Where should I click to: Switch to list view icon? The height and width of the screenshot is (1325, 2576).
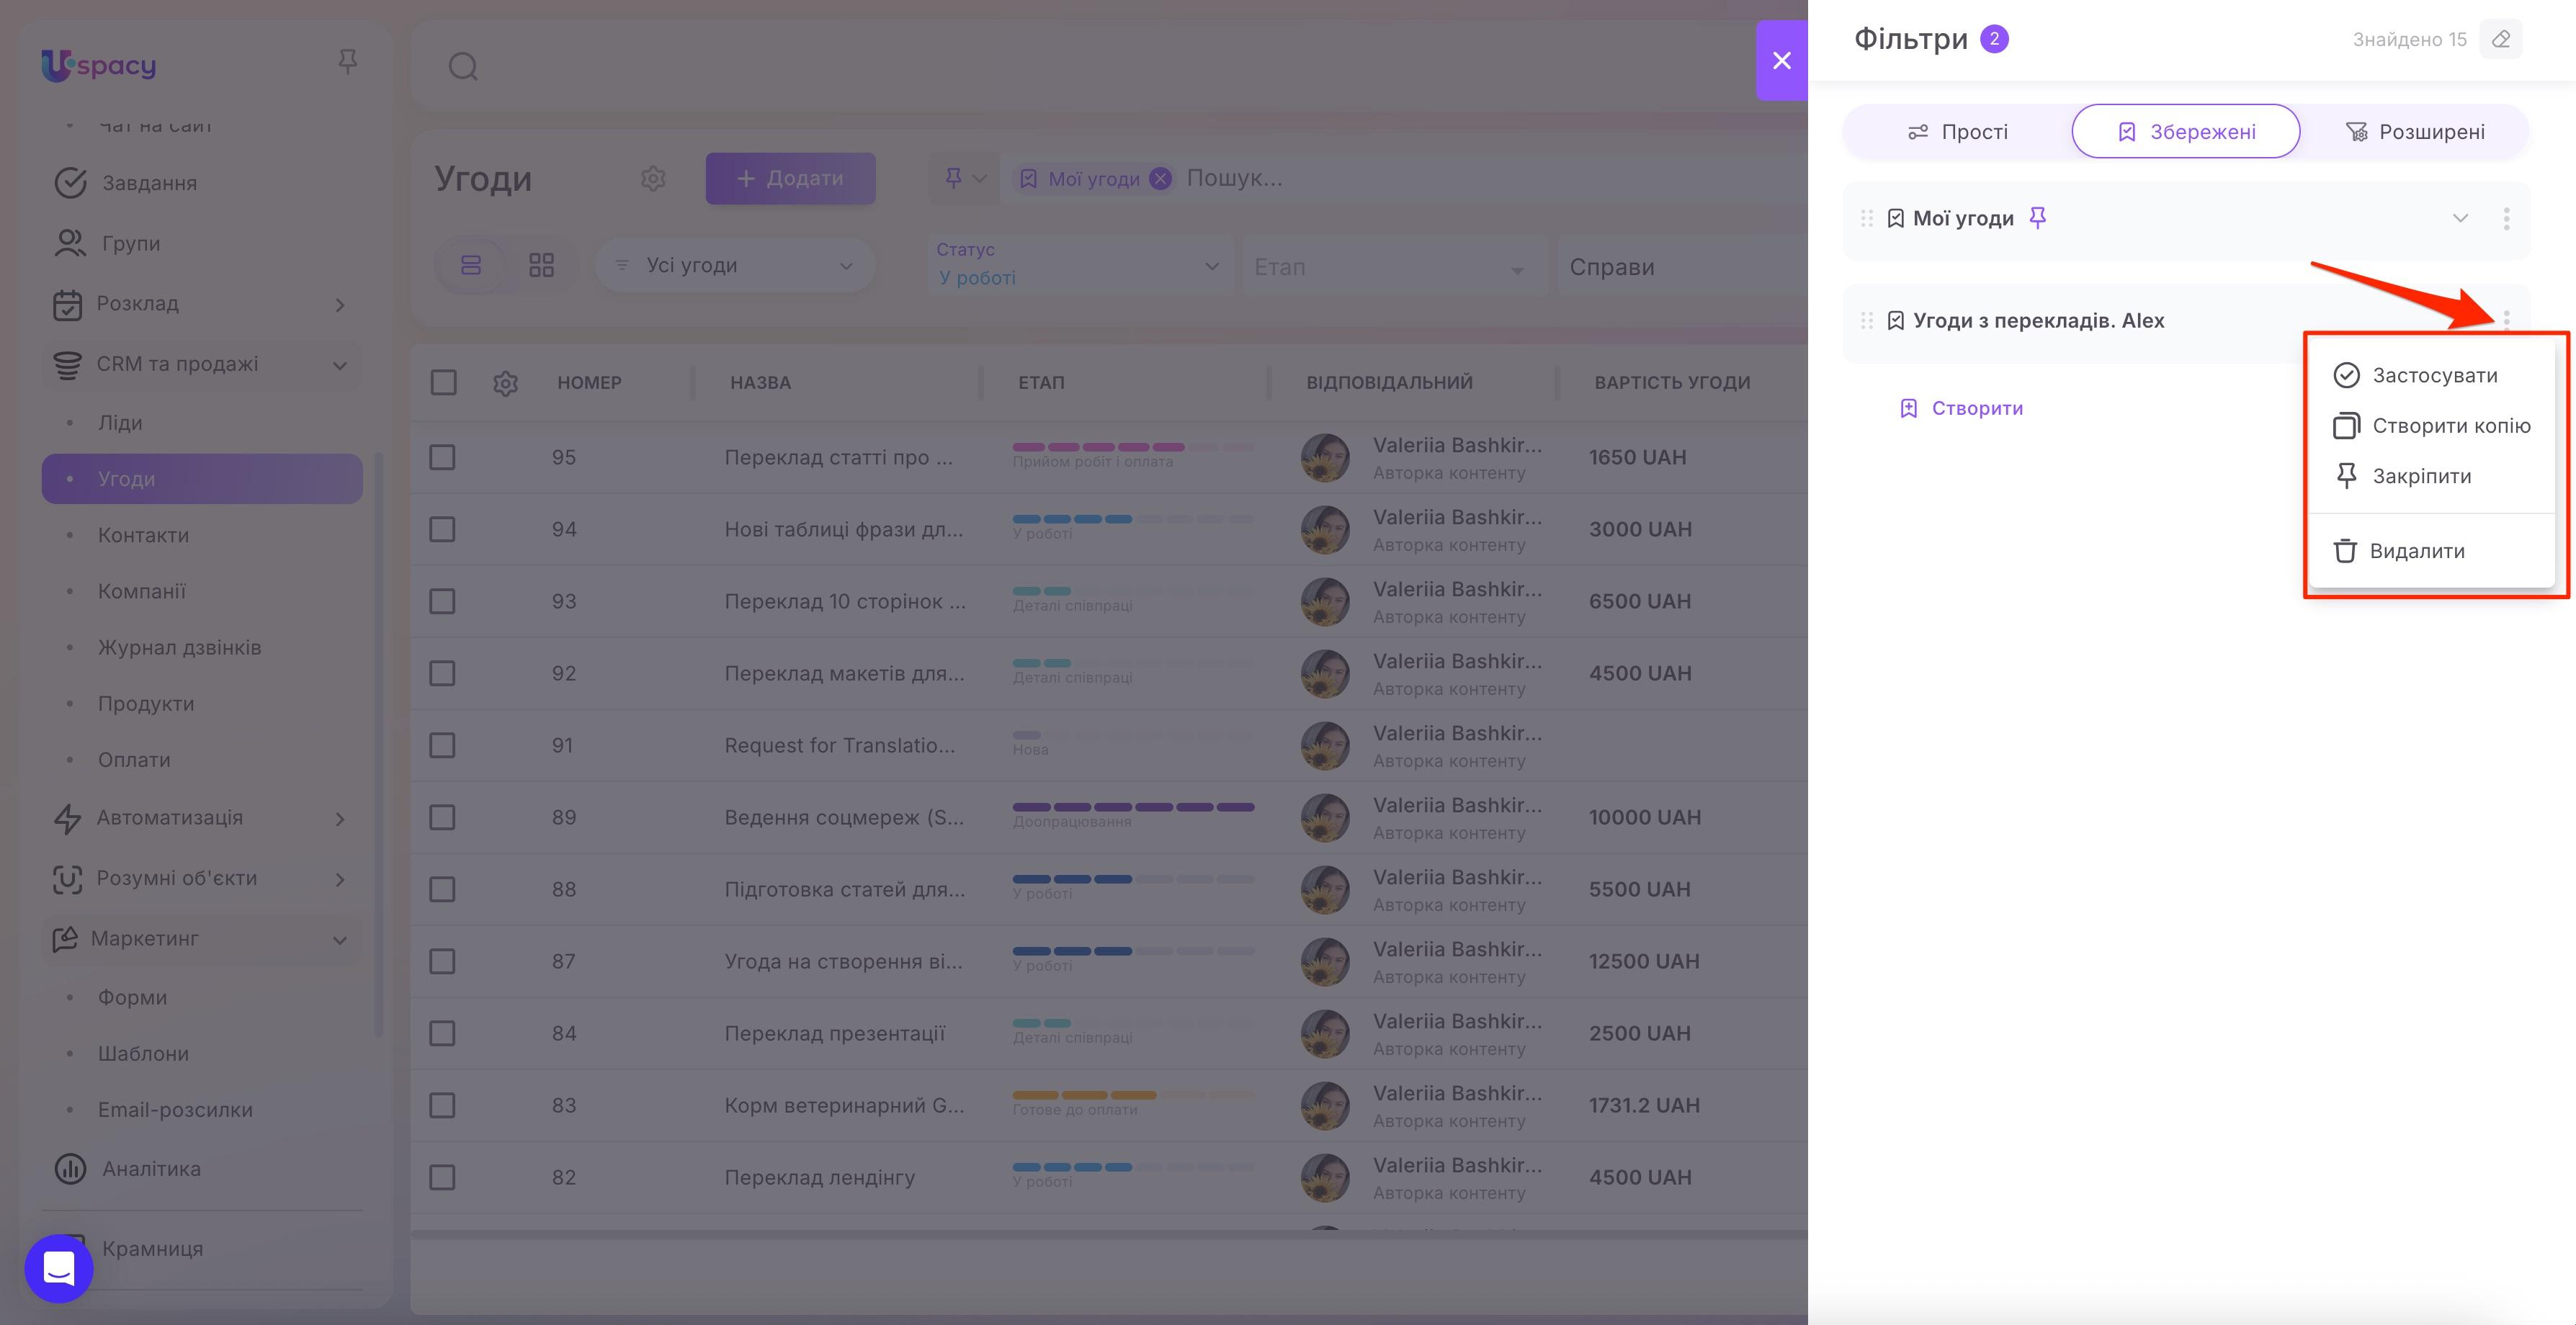[x=471, y=265]
